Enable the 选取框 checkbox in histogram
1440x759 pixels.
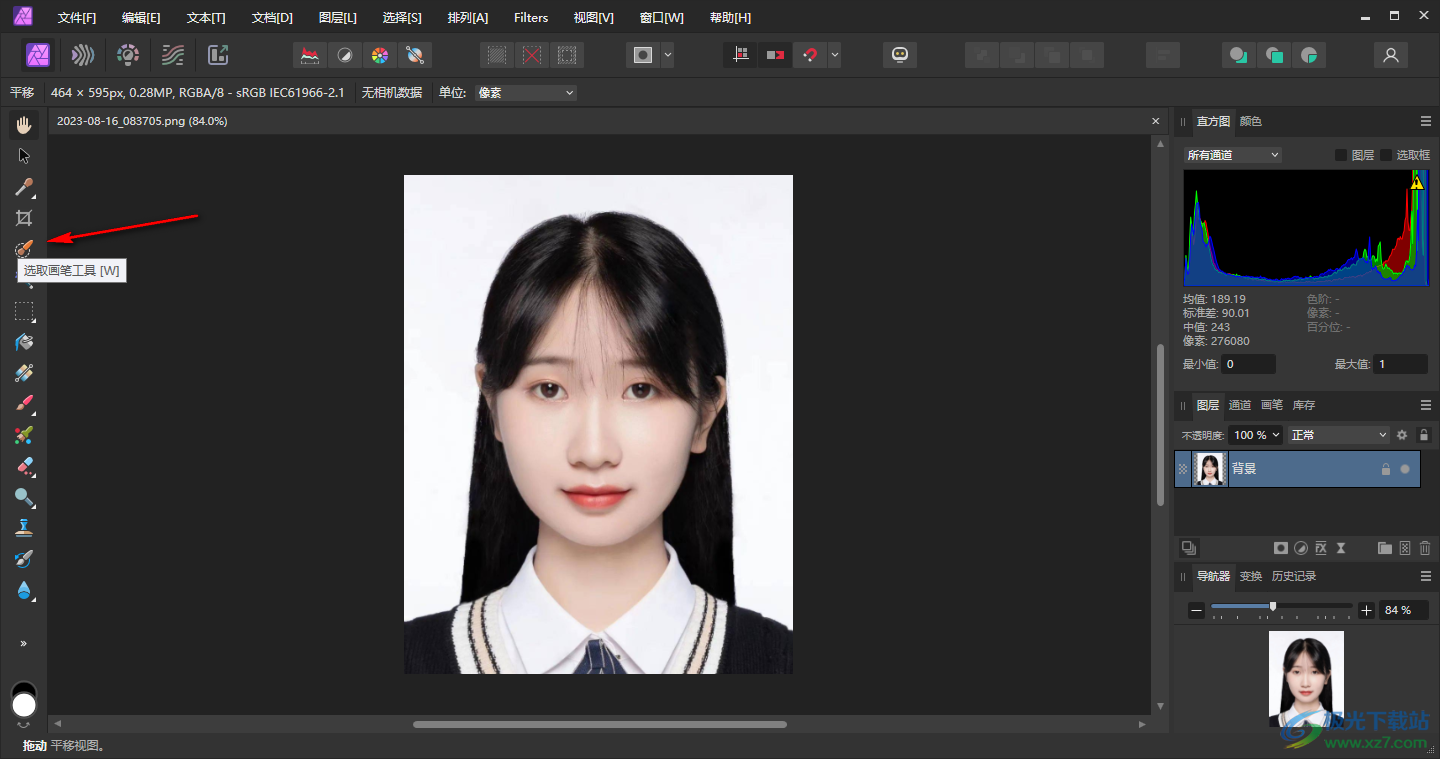[x=1386, y=155]
